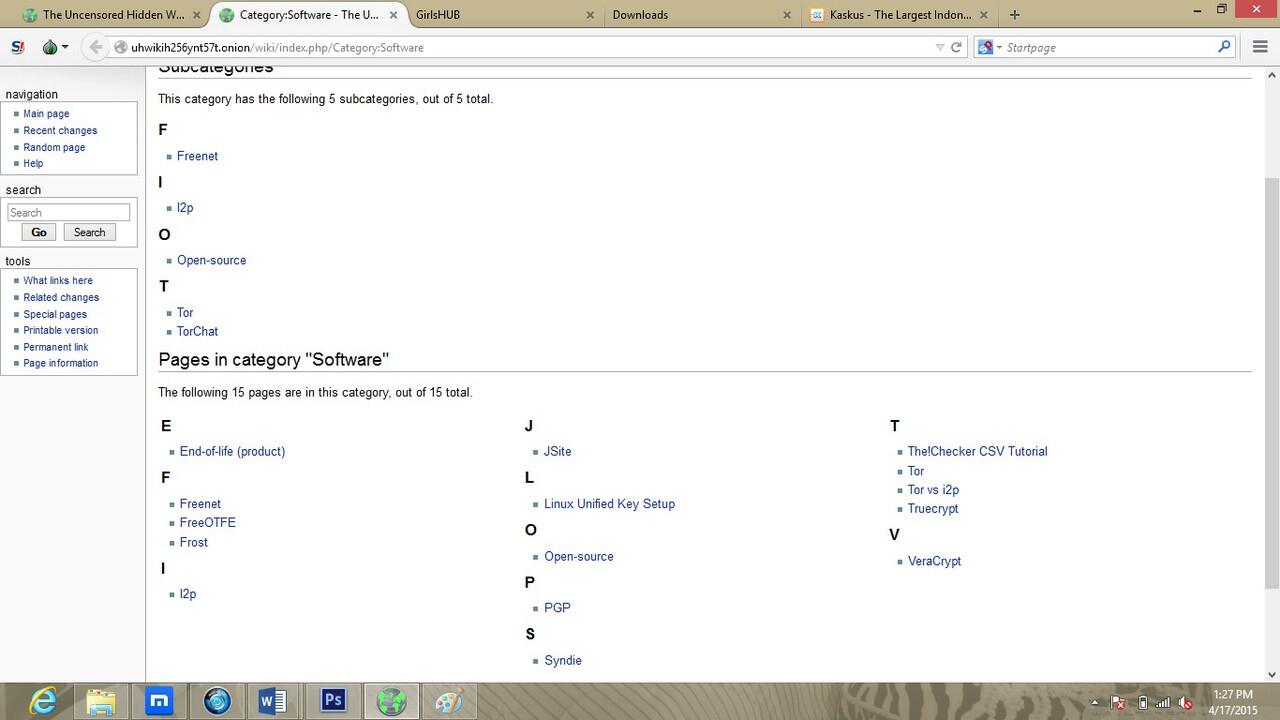Open the PGP page link

pyautogui.click(x=557, y=608)
